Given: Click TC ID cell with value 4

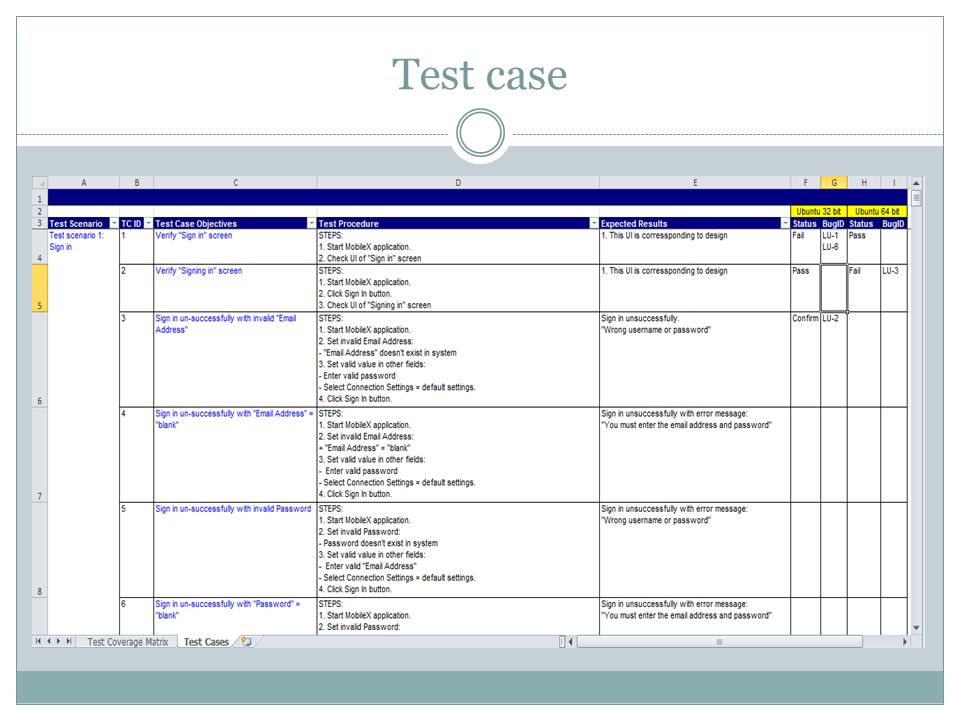Looking at the screenshot, I should [137, 455].
